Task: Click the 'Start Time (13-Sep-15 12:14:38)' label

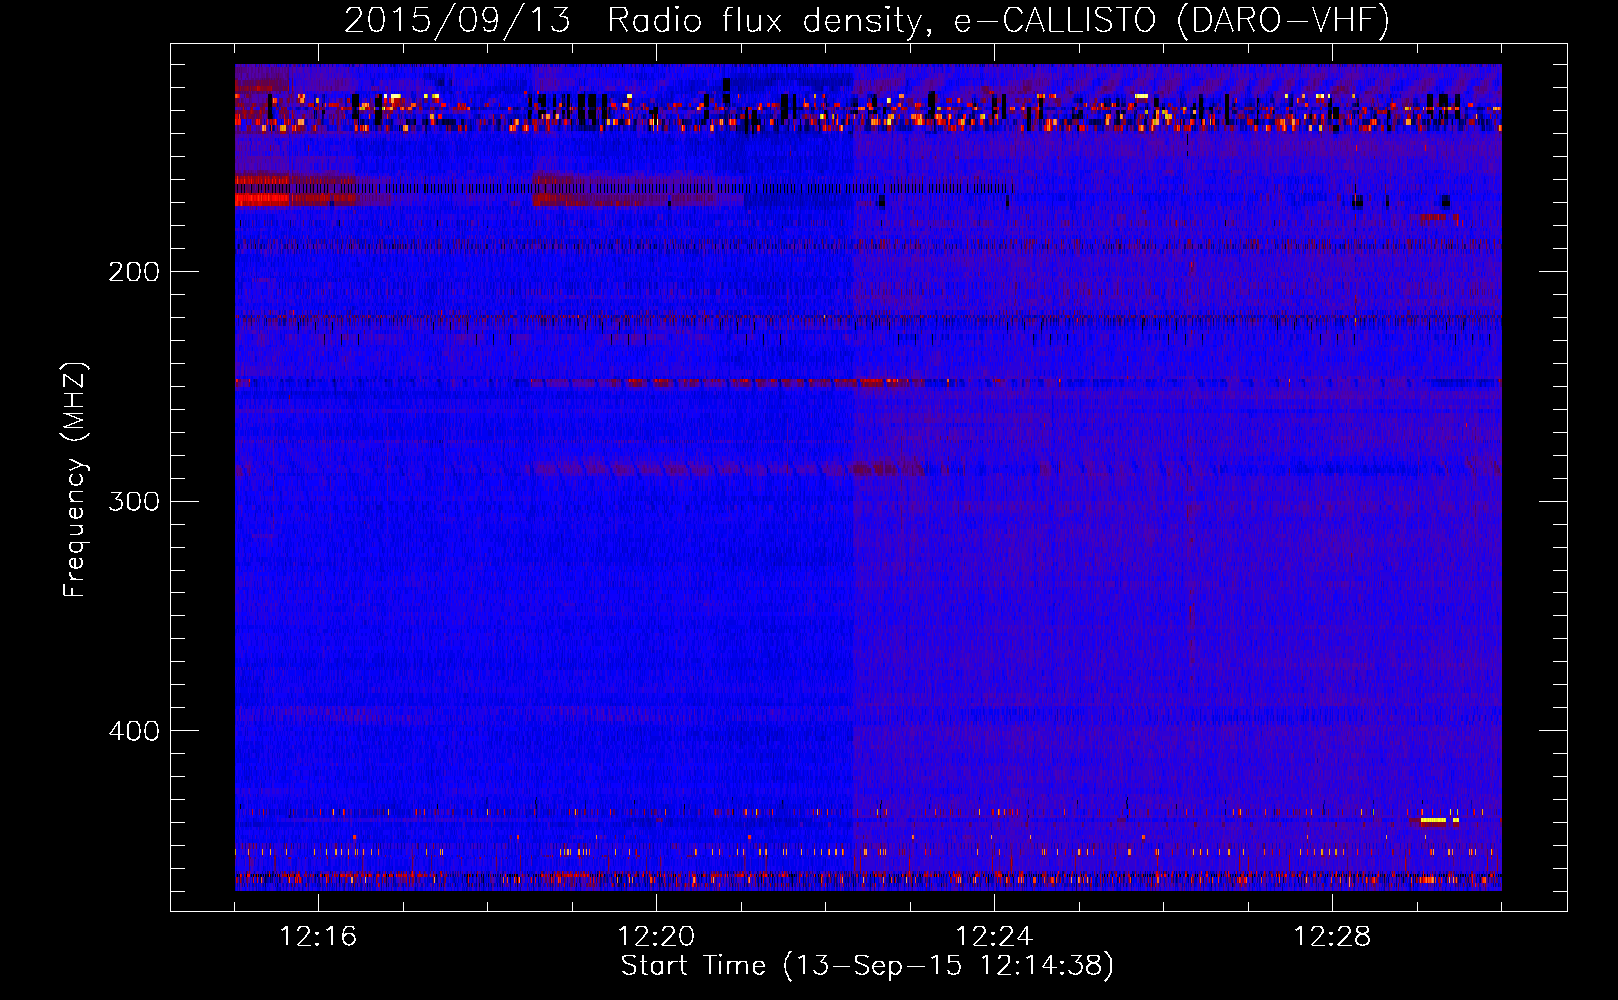Action: click(867, 966)
